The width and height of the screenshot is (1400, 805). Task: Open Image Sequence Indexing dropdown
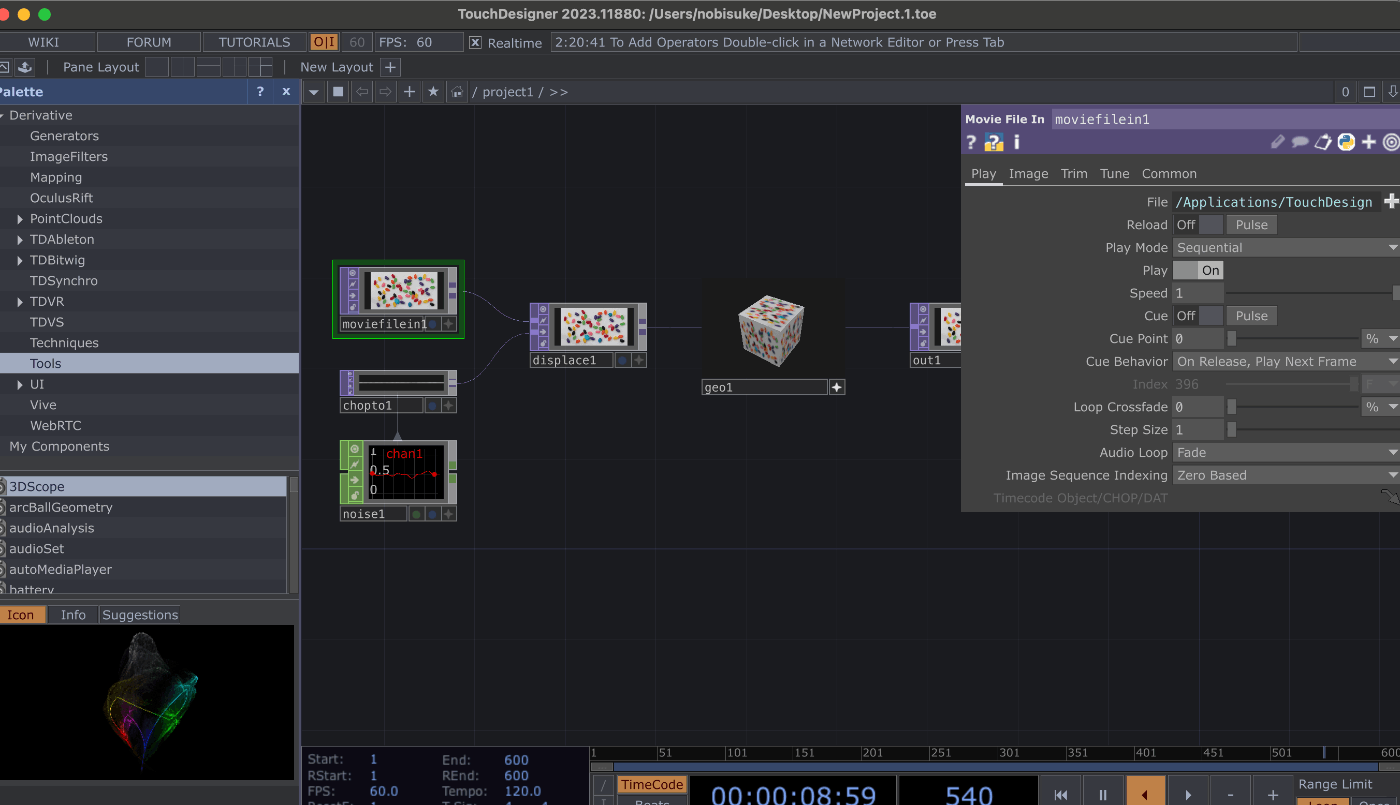click(1286, 475)
